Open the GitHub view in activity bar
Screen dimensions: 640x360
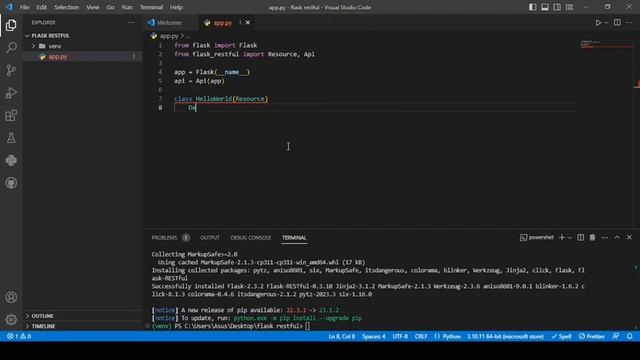click(x=11, y=183)
